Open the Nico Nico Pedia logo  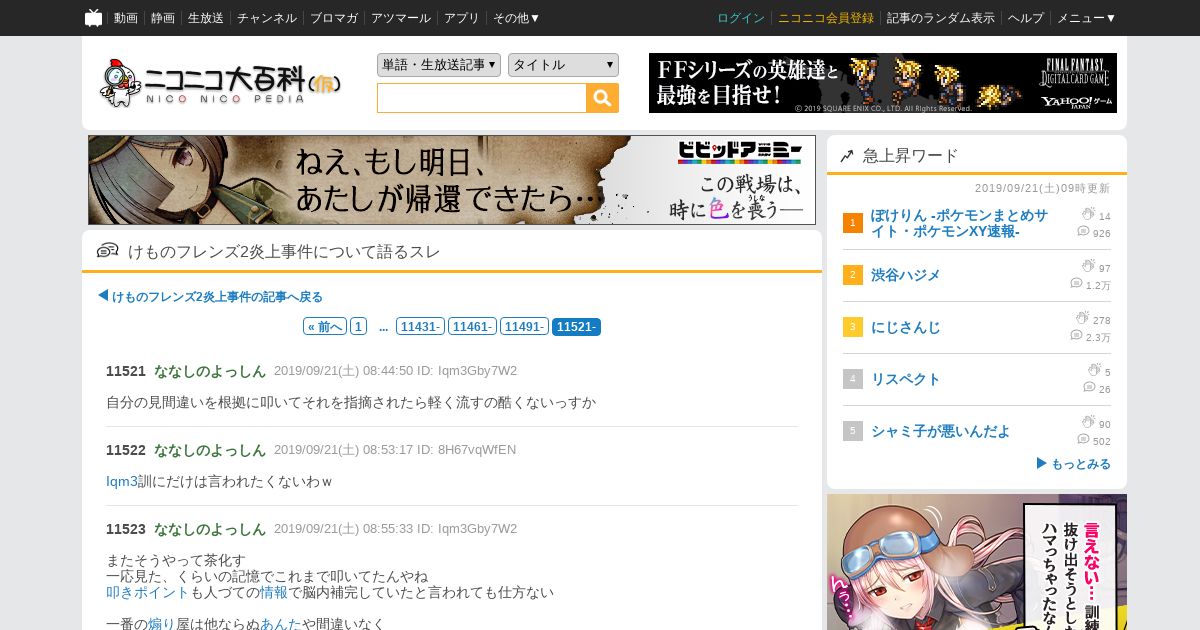coord(220,83)
